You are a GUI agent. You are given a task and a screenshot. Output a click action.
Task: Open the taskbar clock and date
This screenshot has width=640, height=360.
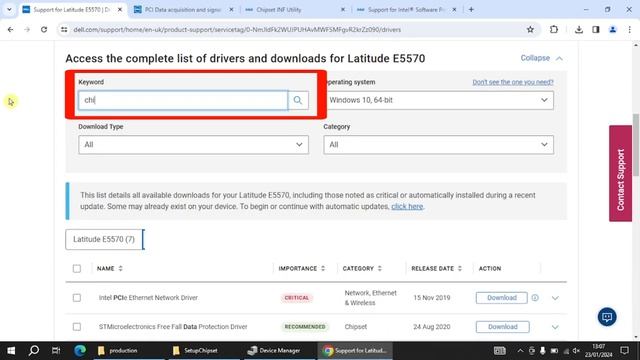point(598,351)
